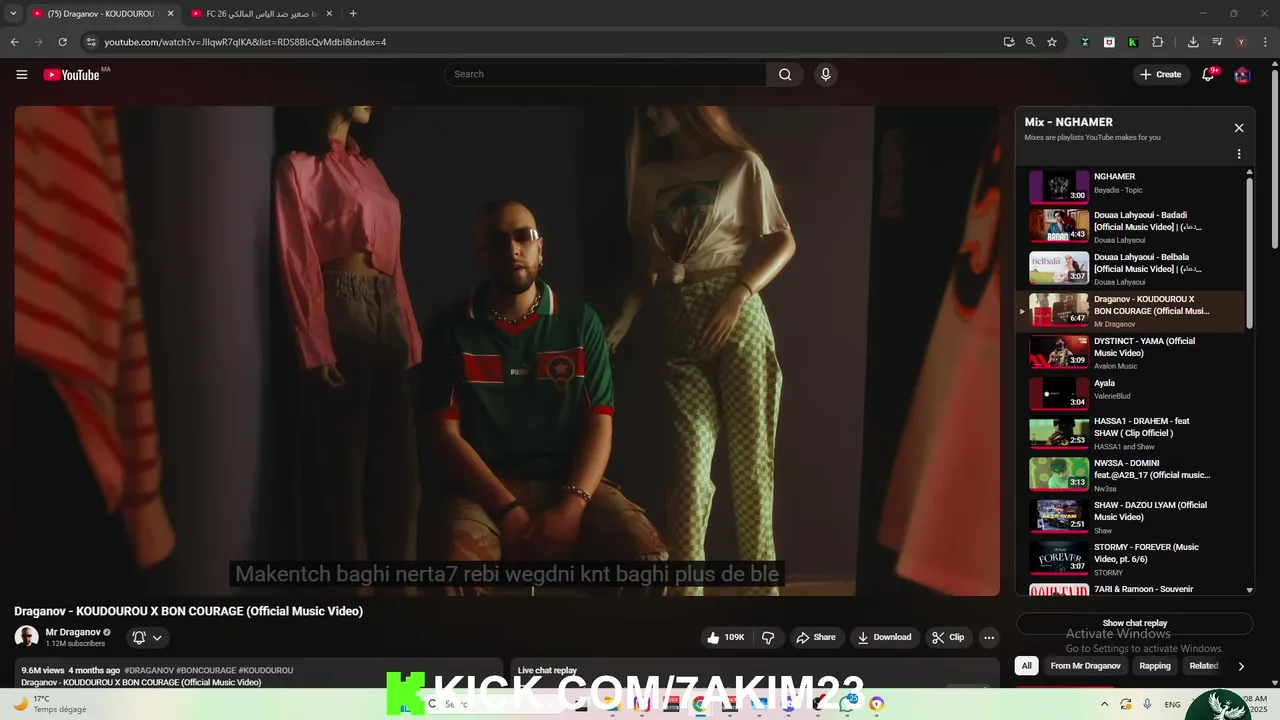Open more actions ellipsis under video
The image size is (1280, 720).
[x=989, y=637]
